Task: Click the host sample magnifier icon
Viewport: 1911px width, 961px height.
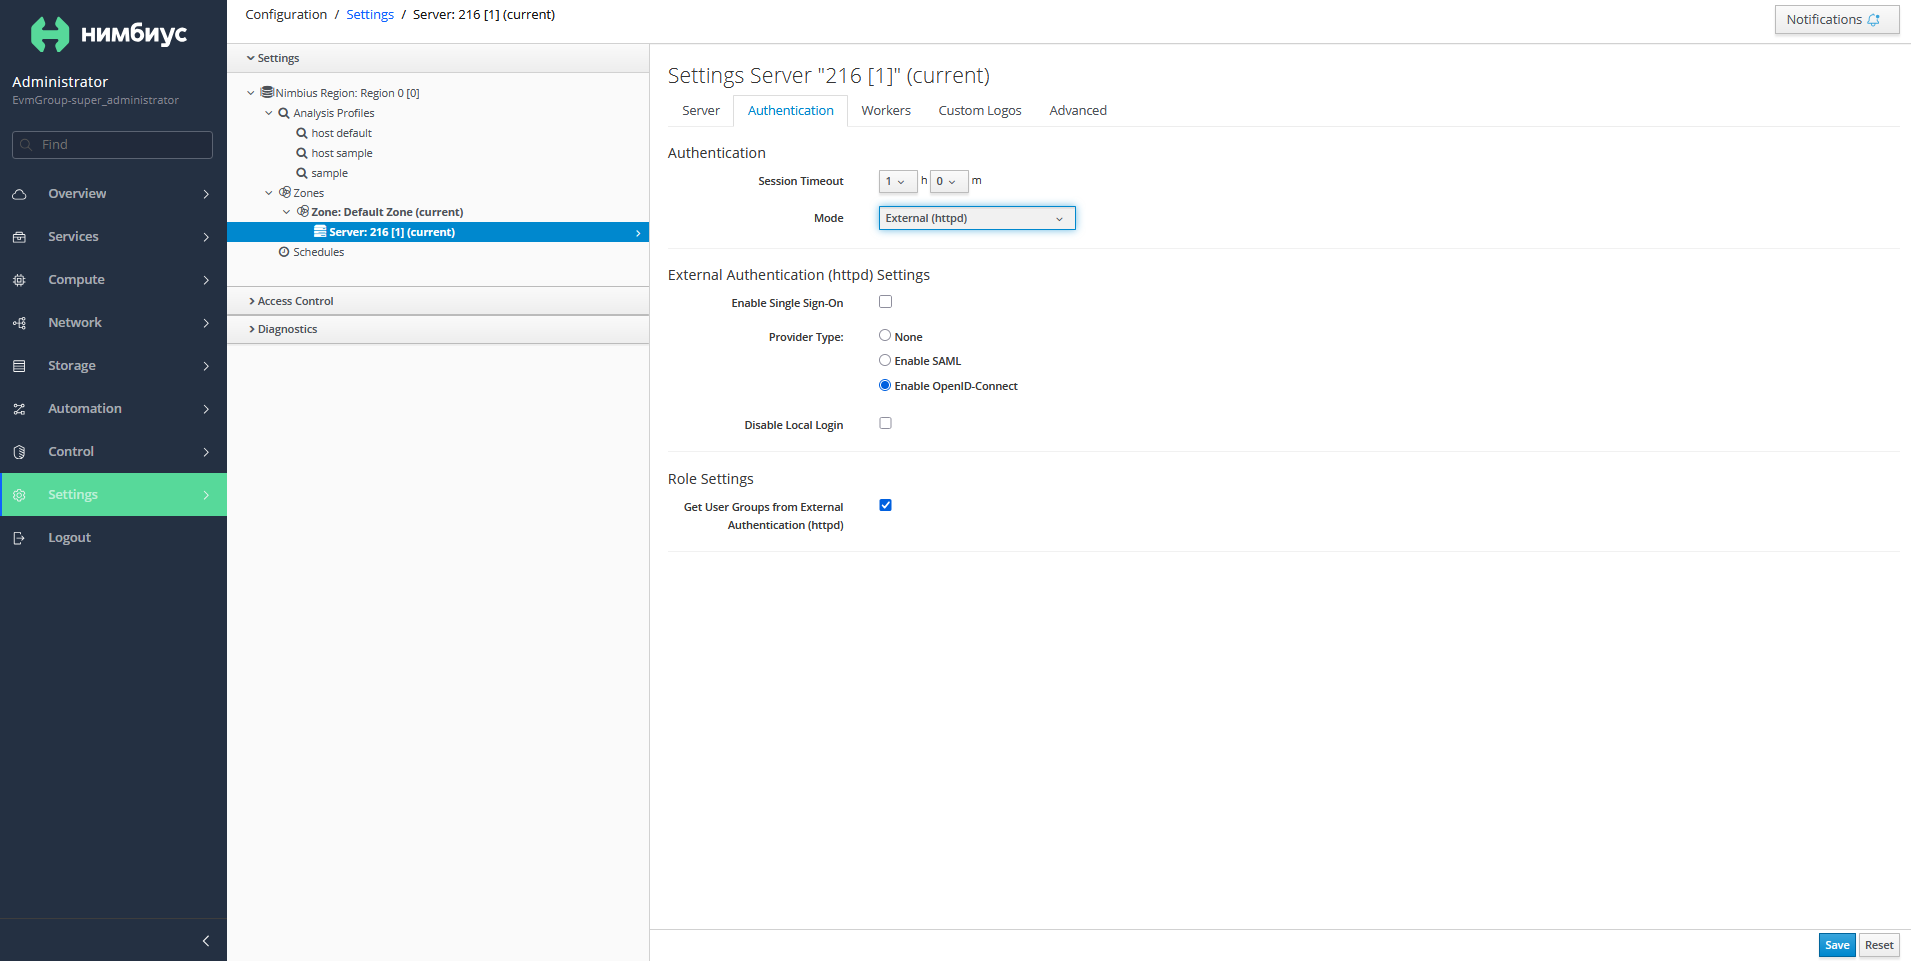Action: 302,153
